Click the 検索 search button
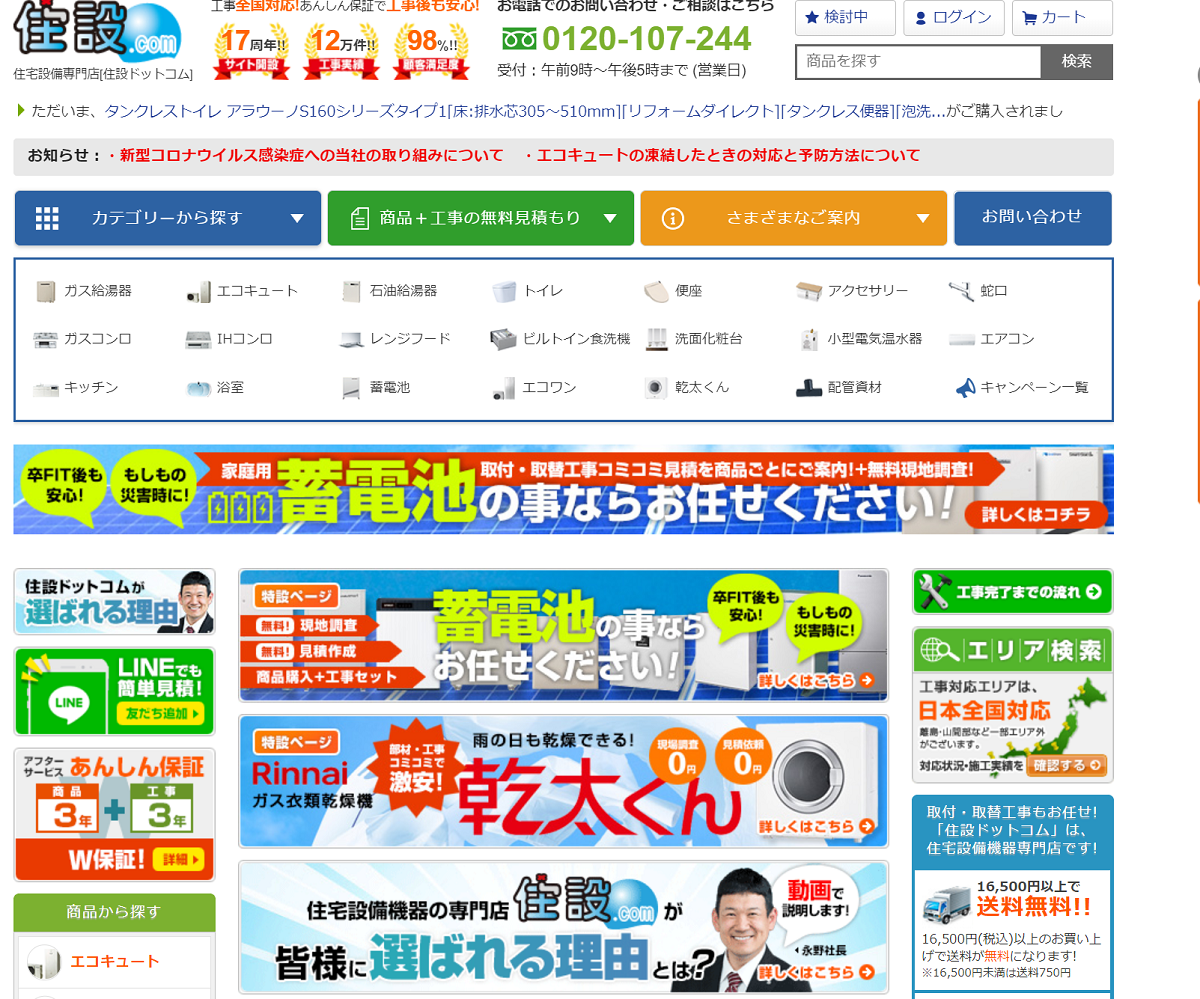The width and height of the screenshot is (1200, 999). pyautogui.click(x=1077, y=62)
